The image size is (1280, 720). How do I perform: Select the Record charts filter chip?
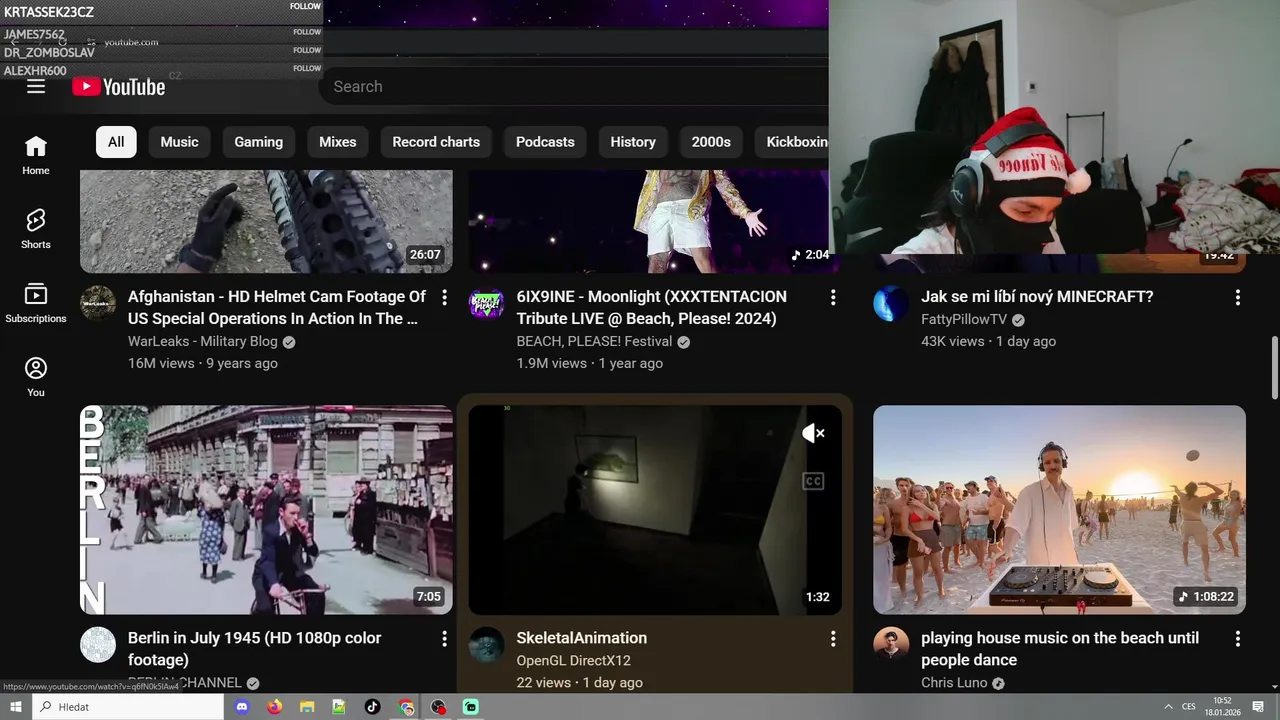[x=436, y=142]
